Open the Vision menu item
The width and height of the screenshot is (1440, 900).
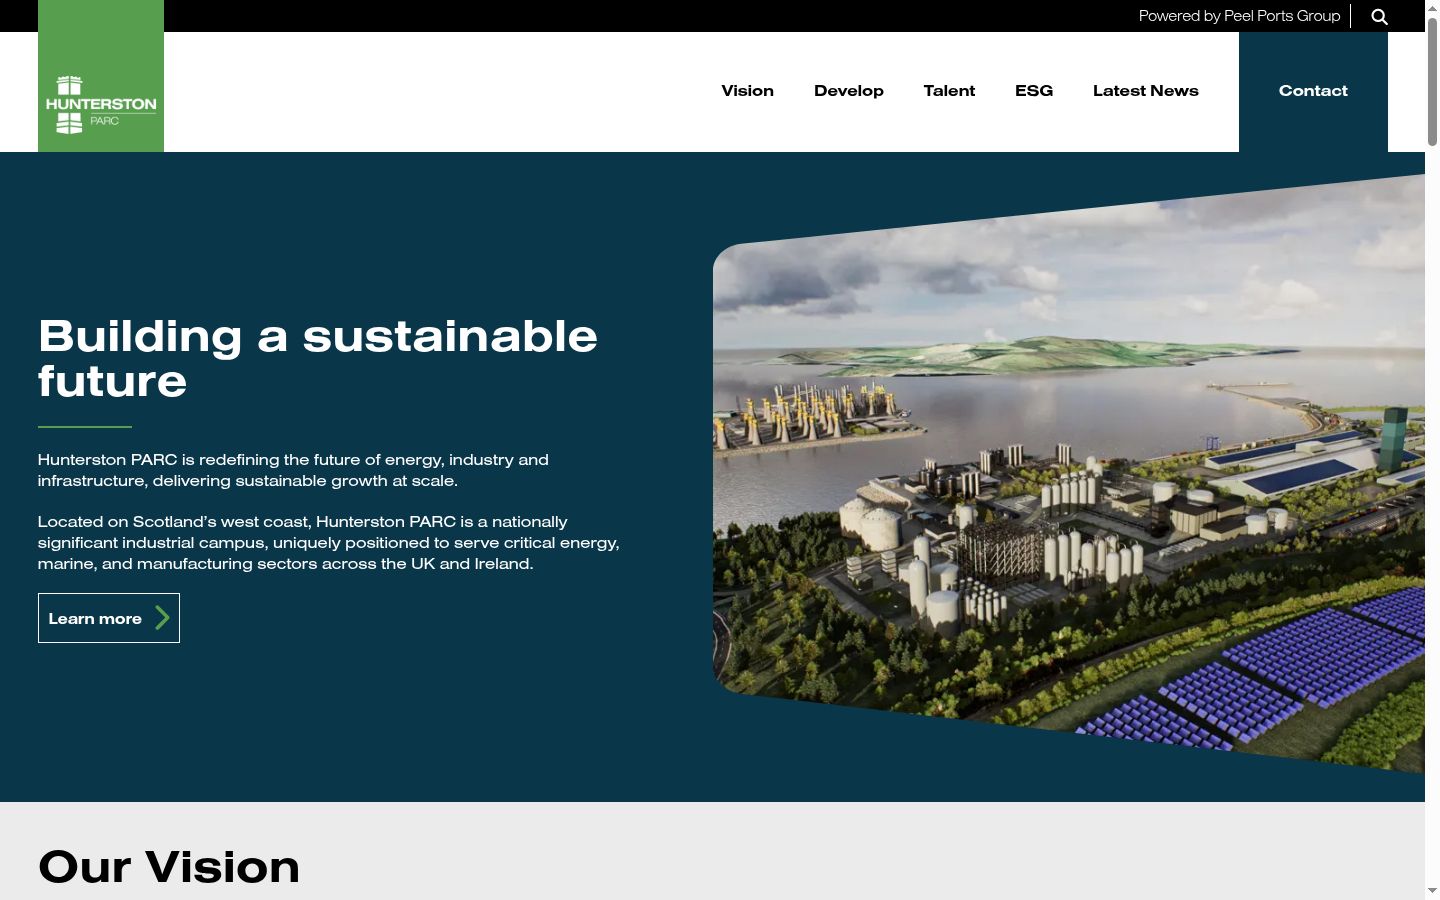click(x=747, y=90)
